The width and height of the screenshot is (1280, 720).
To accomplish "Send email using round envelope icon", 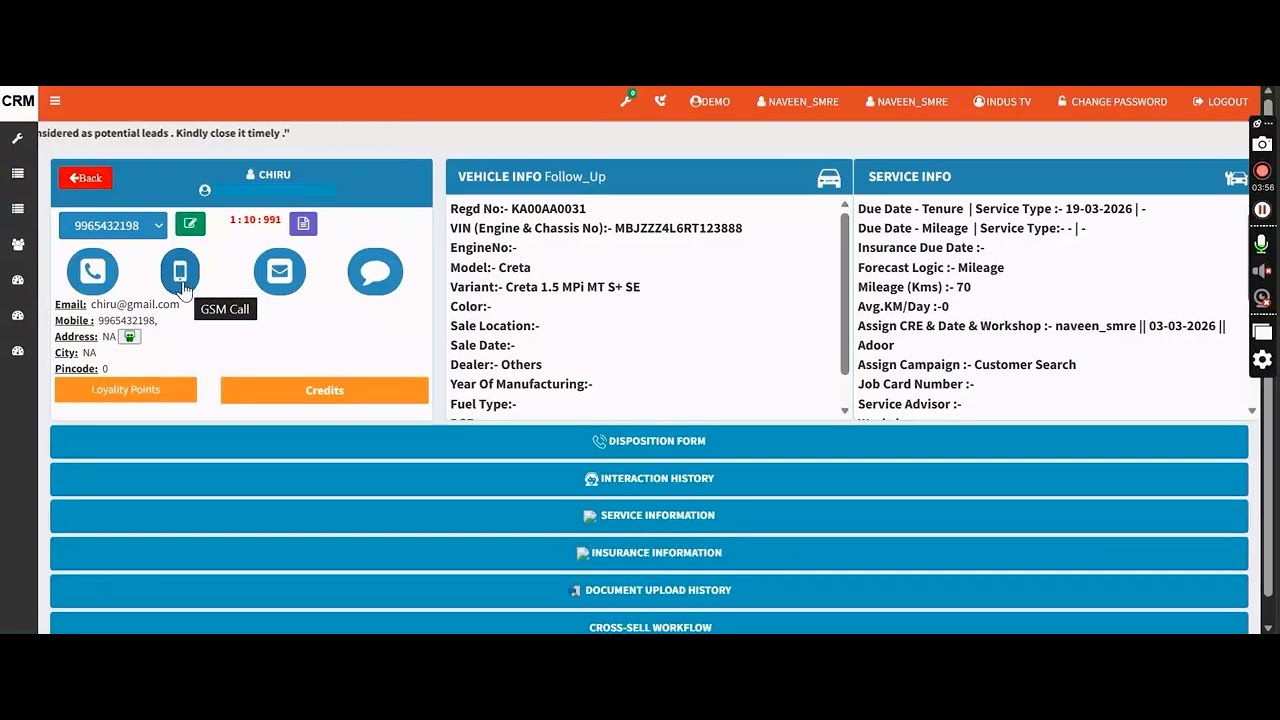I will click(280, 271).
